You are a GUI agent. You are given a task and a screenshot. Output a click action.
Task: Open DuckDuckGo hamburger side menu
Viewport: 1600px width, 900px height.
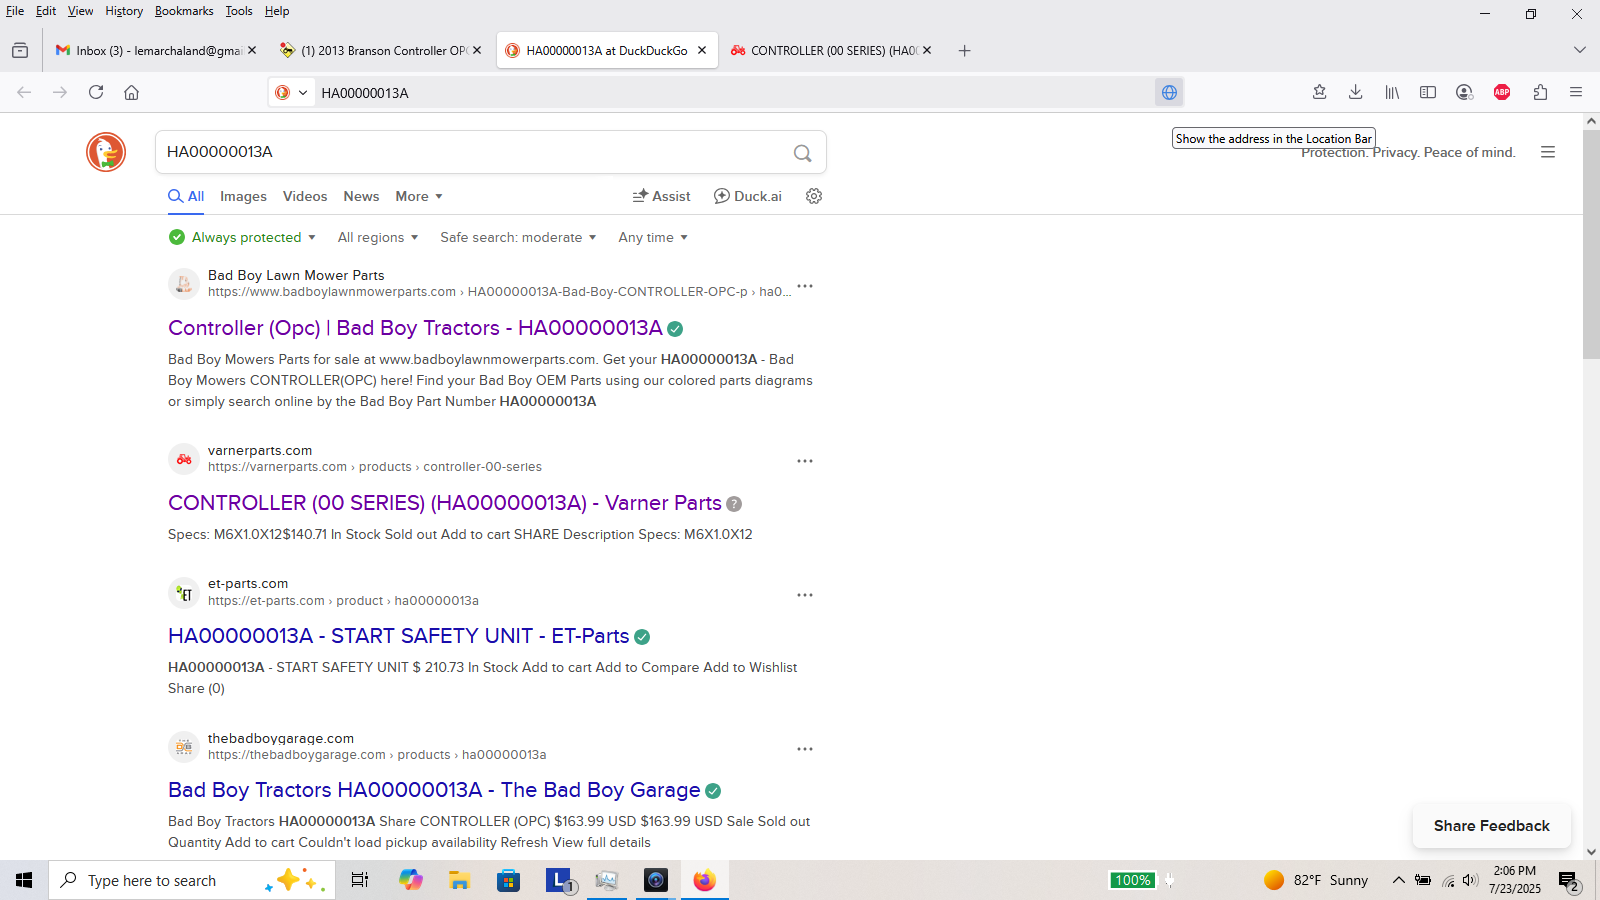click(1548, 152)
